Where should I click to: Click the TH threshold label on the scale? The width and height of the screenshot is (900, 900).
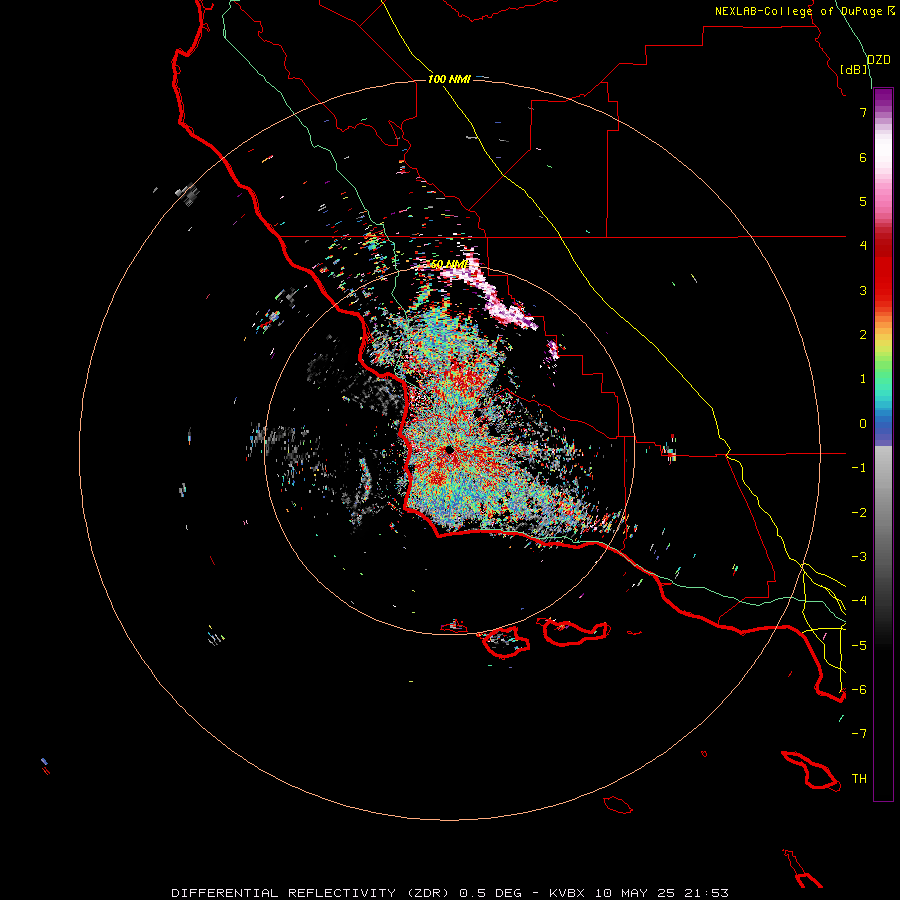click(859, 779)
